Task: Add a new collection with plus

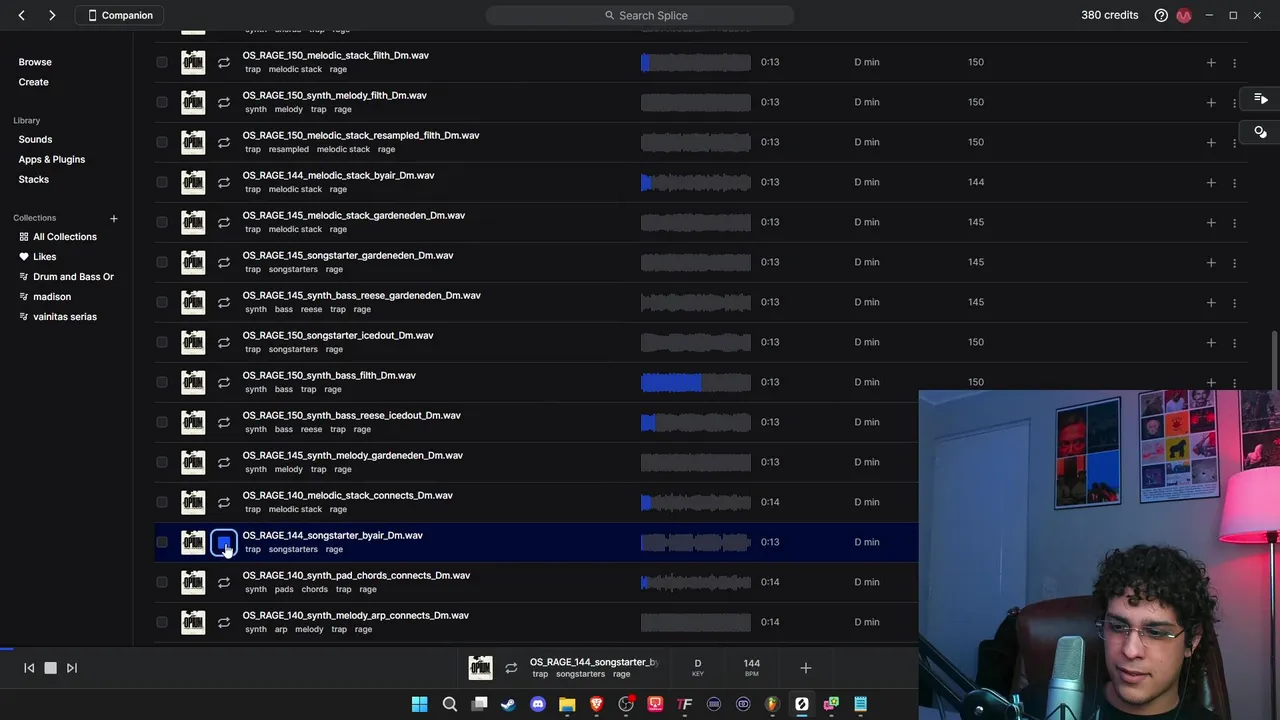Action: click(114, 218)
